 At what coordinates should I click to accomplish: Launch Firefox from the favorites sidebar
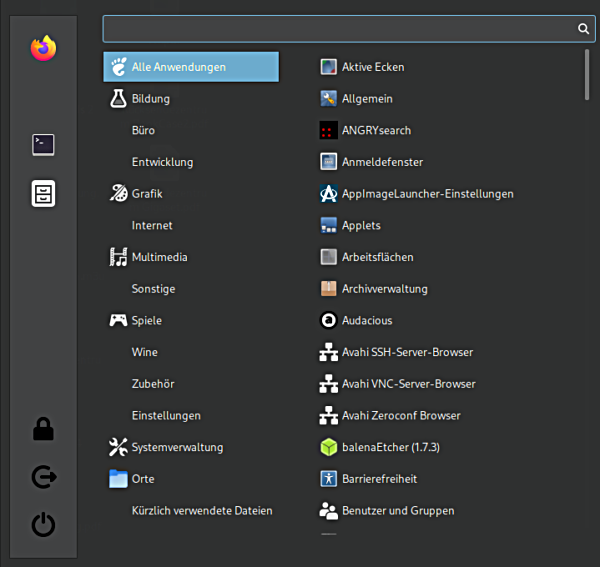(x=43, y=49)
